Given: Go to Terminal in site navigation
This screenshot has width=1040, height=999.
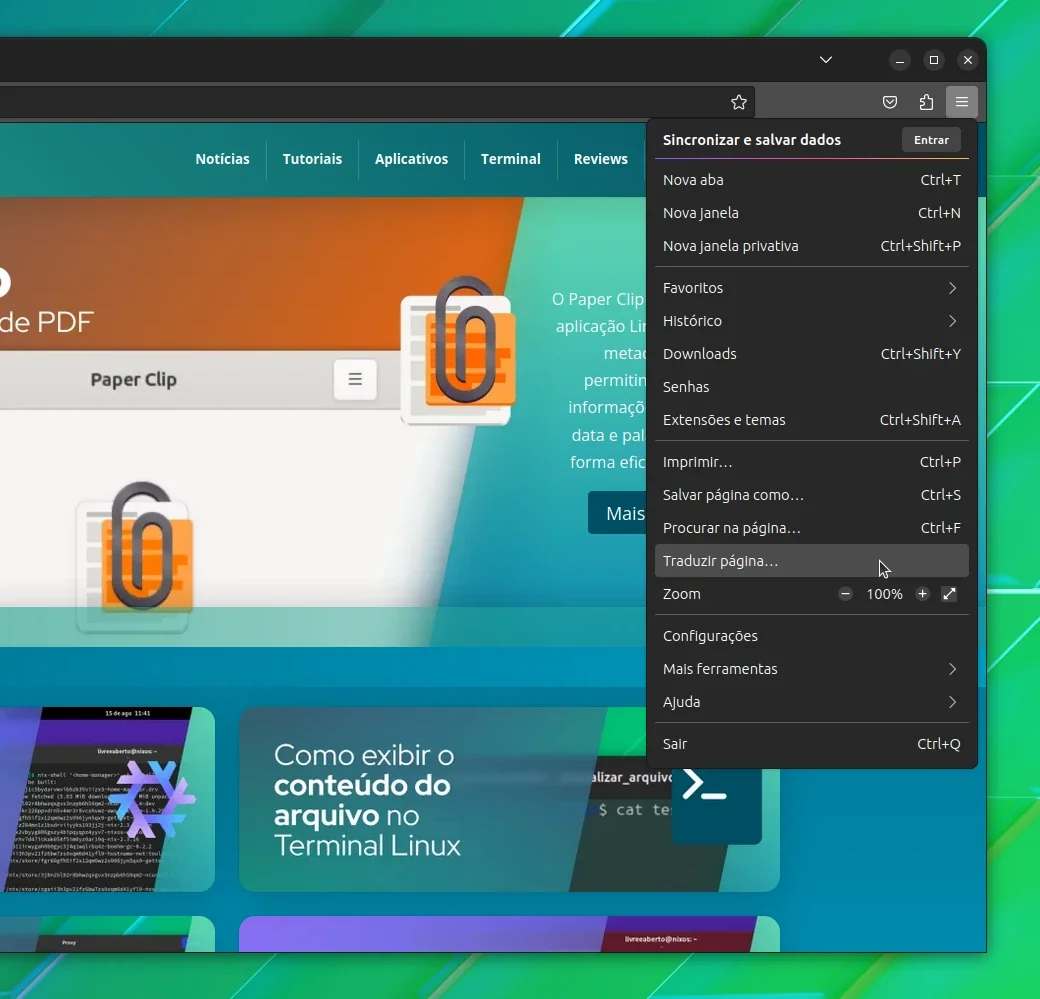Looking at the screenshot, I should click(511, 159).
